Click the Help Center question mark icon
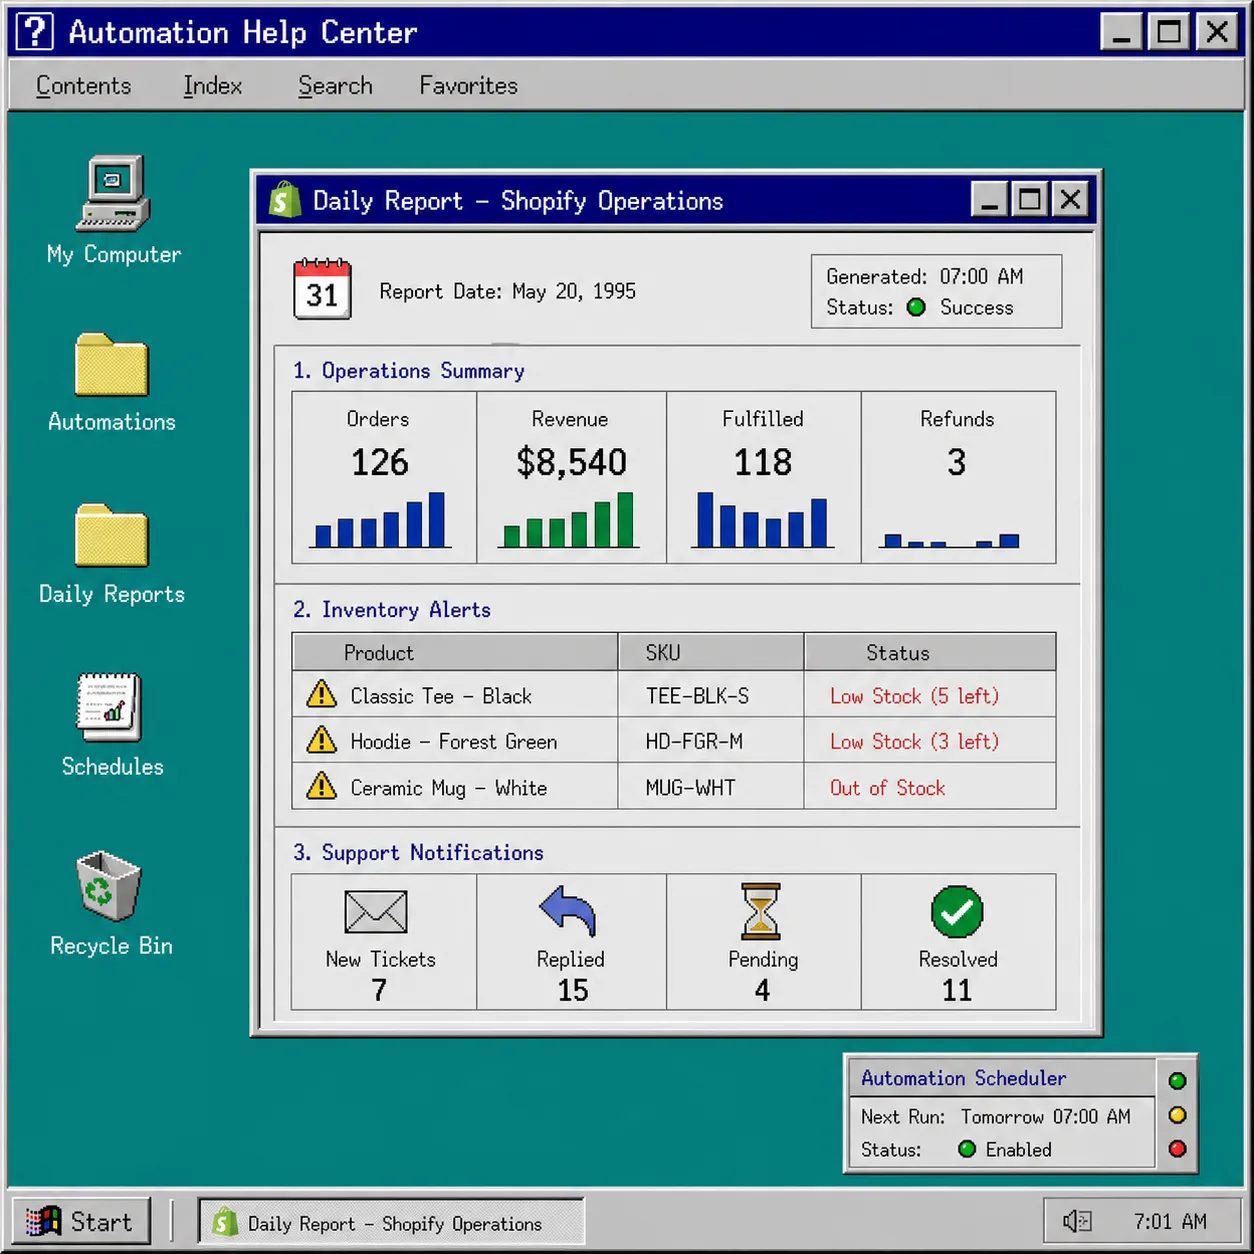1254x1254 pixels. pyautogui.click(x=35, y=32)
